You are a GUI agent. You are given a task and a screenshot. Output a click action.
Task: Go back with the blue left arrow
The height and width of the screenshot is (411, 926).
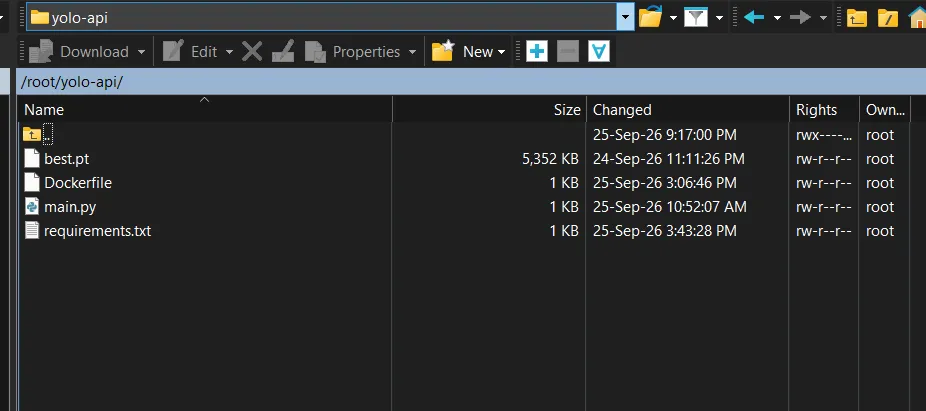[754, 18]
